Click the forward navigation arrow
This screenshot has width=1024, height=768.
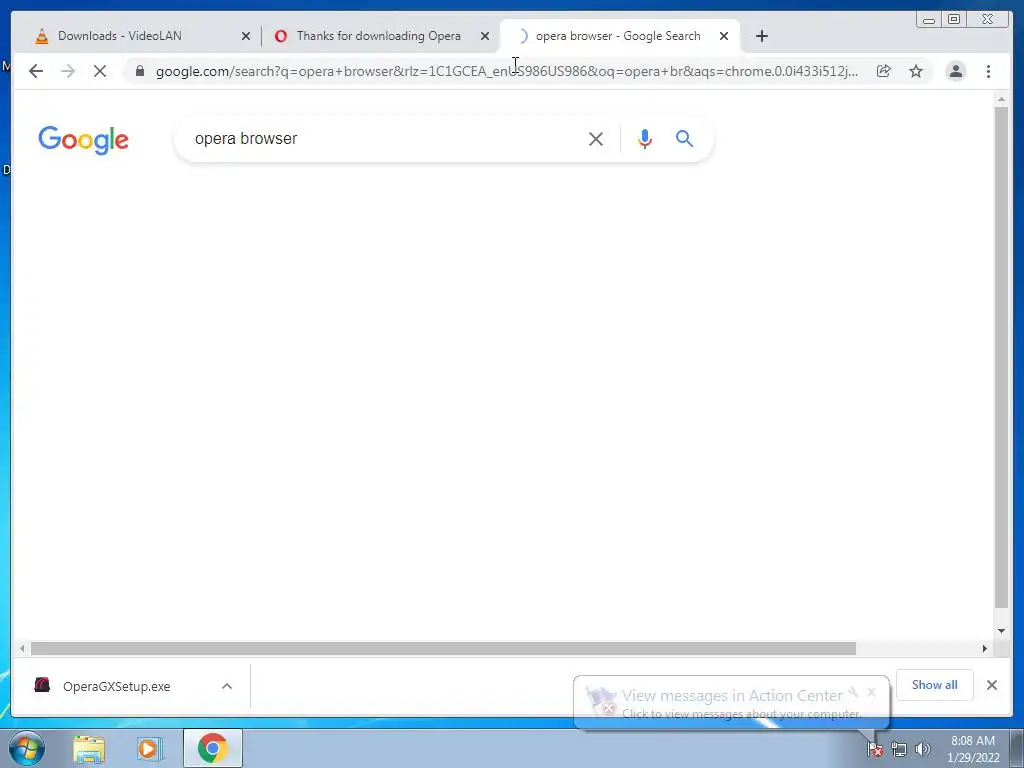pyautogui.click(x=68, y=71)
